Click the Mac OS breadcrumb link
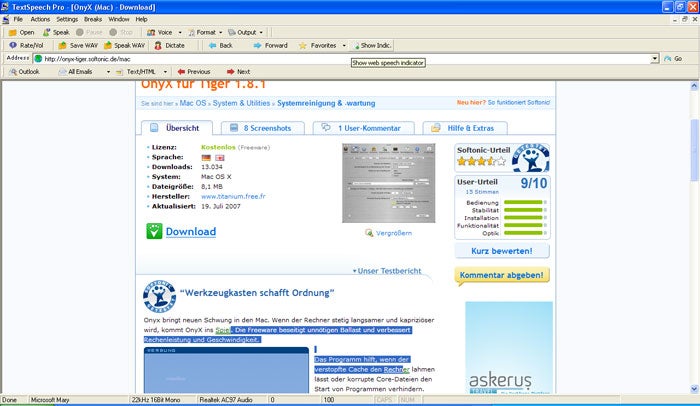Viewport: 700px width, 406px height. (193, 103)
